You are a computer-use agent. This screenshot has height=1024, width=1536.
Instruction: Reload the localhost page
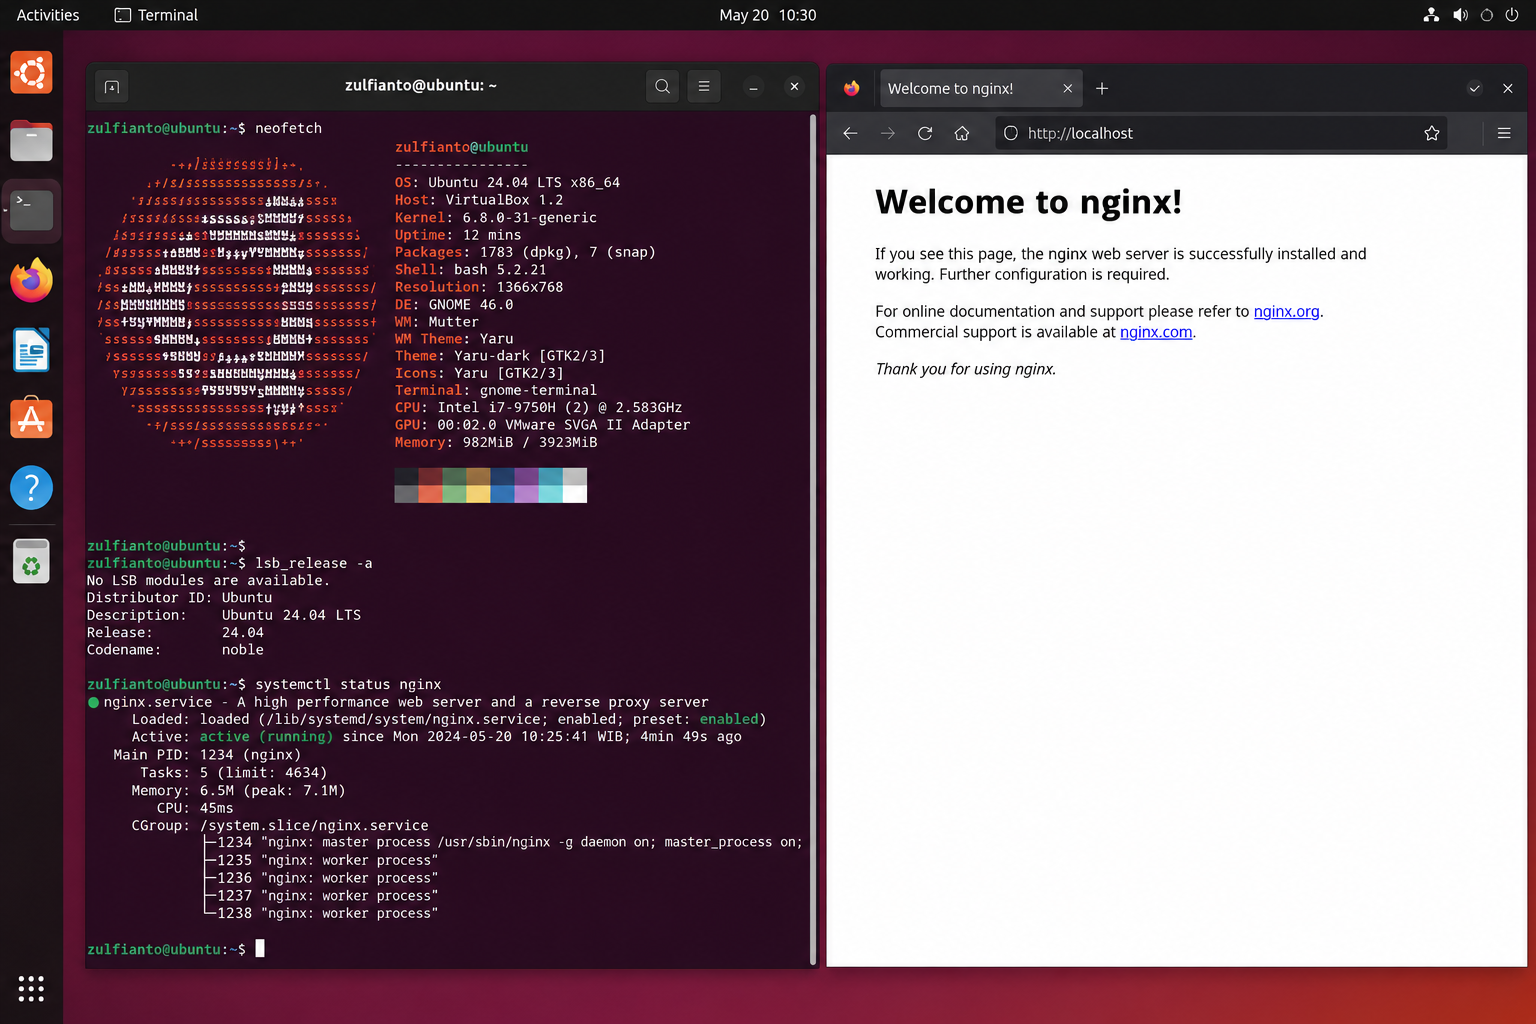click(x=925, y=133)
